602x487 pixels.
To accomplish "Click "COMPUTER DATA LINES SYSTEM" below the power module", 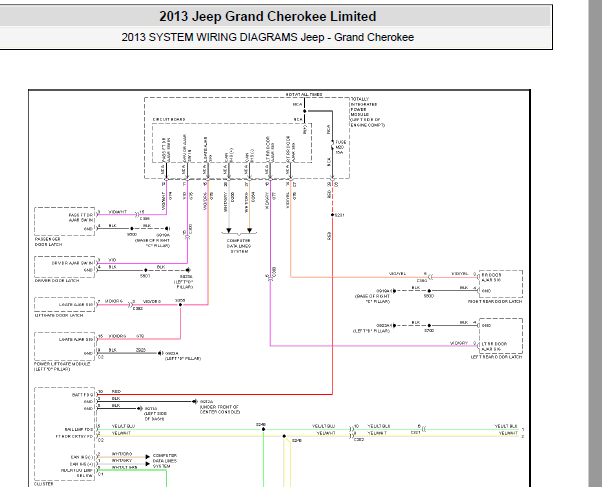I will 239,246.
